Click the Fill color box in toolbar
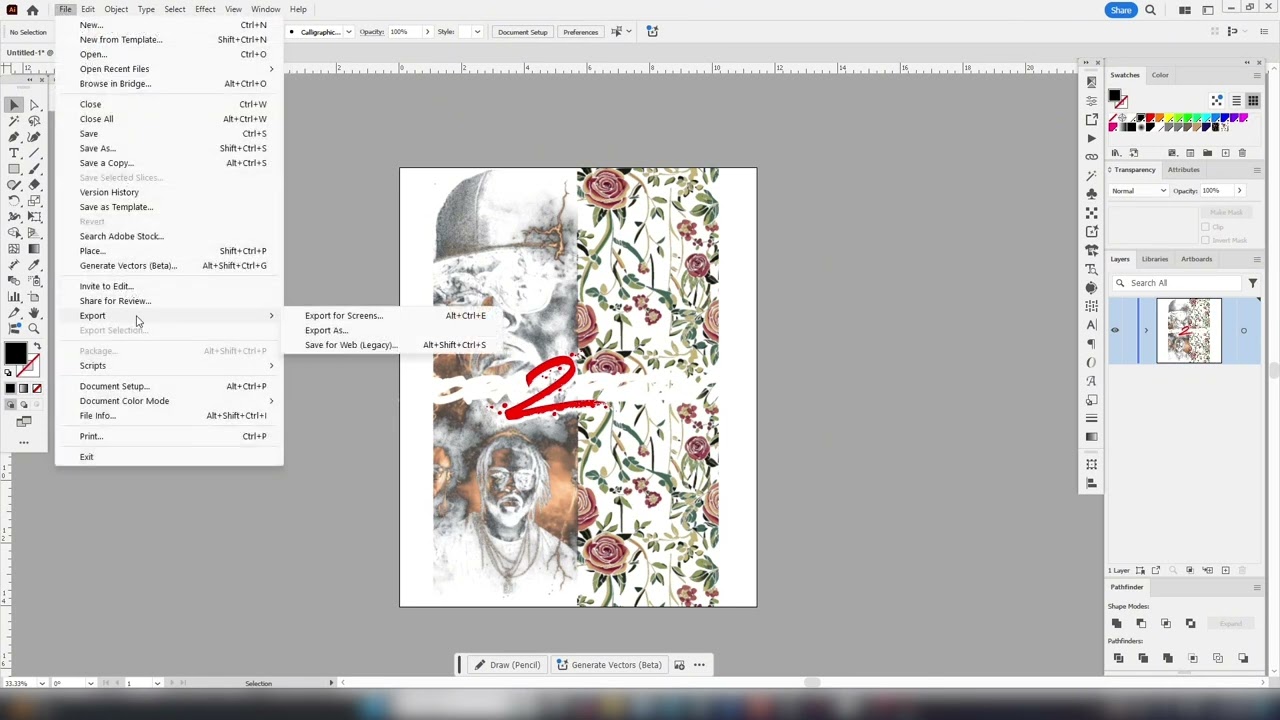This screenshot has height=720, width=1280. coord(15,353)
